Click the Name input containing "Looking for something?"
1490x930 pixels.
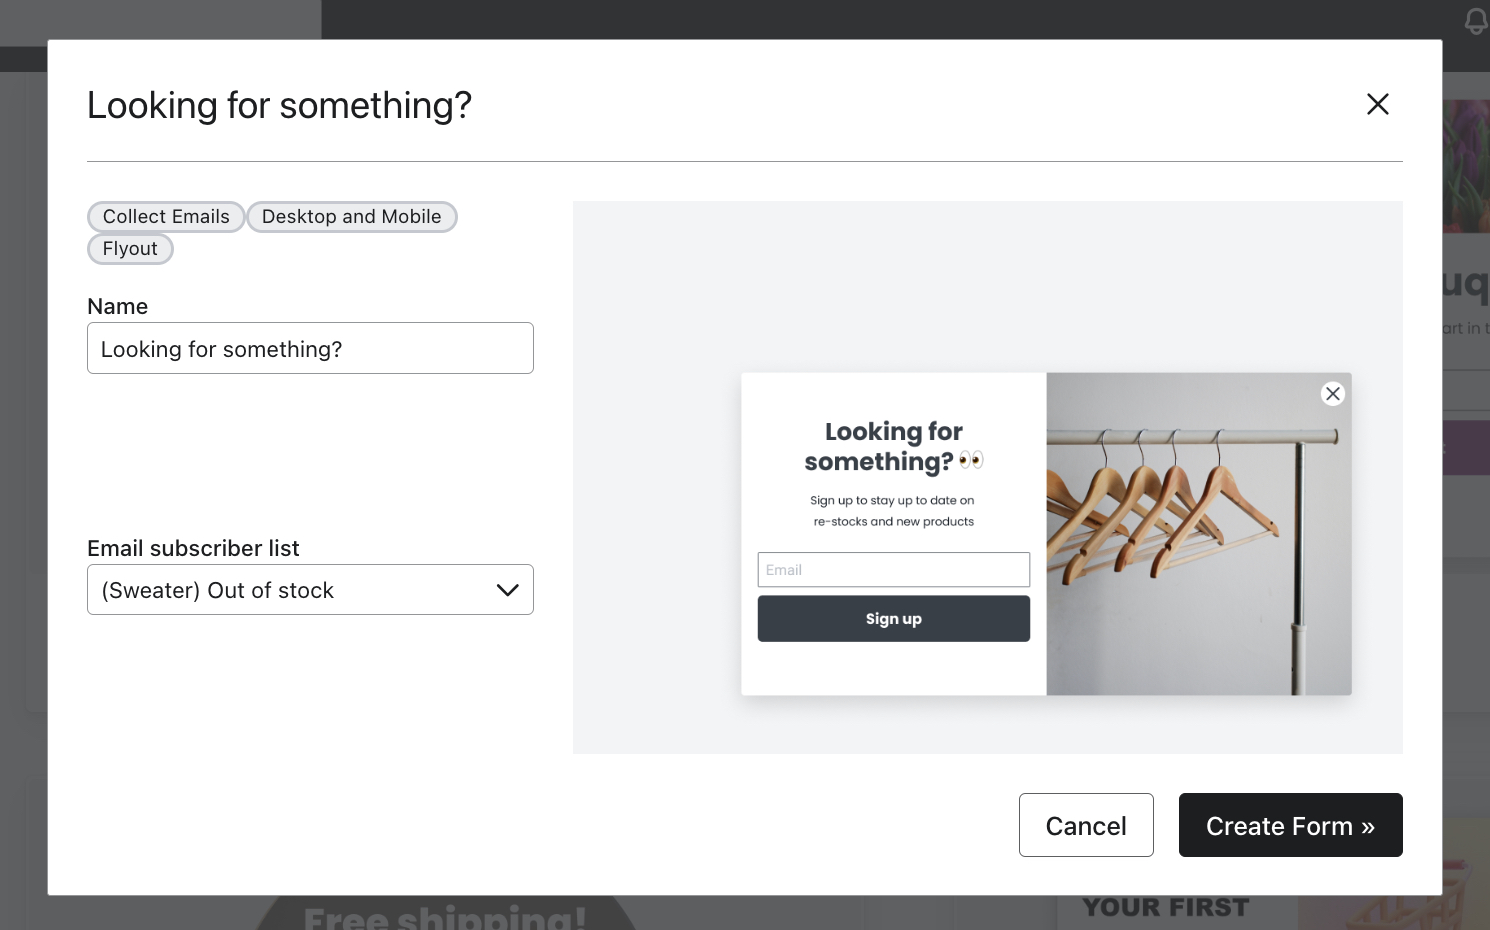[x=310, y=348]
